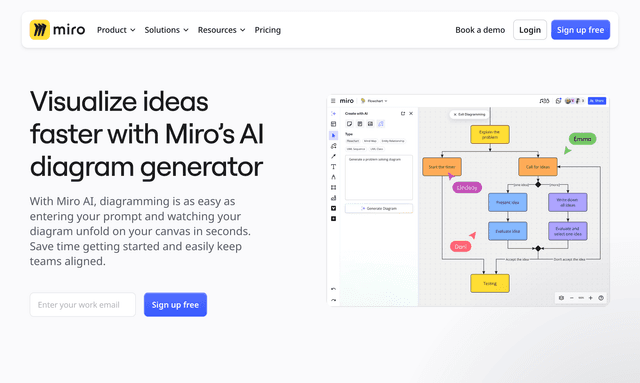Click the sticky note icon in AI panel
Viewport: 640px width, 383px height.
pos(349,124)
